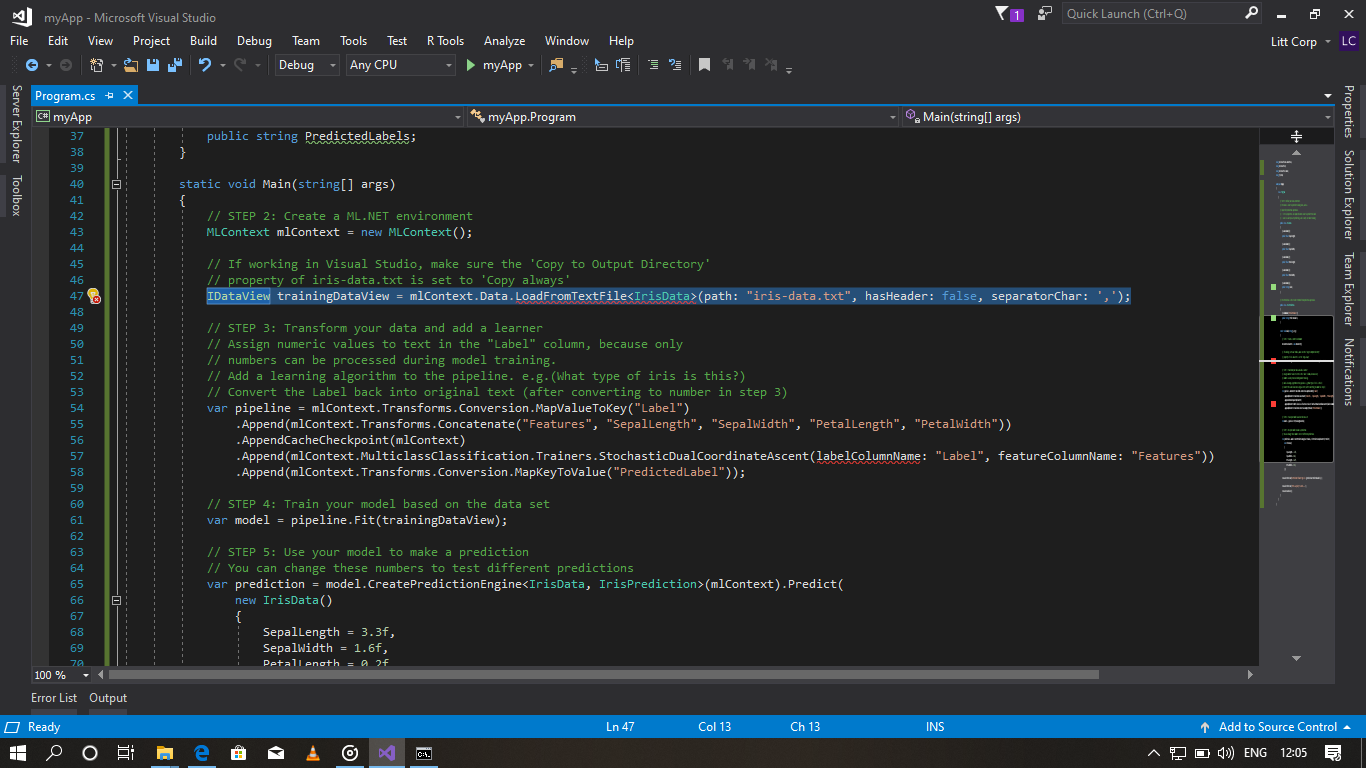
Task: Click INS to switch to overtype mode
Action: click(x=935, y=727)
